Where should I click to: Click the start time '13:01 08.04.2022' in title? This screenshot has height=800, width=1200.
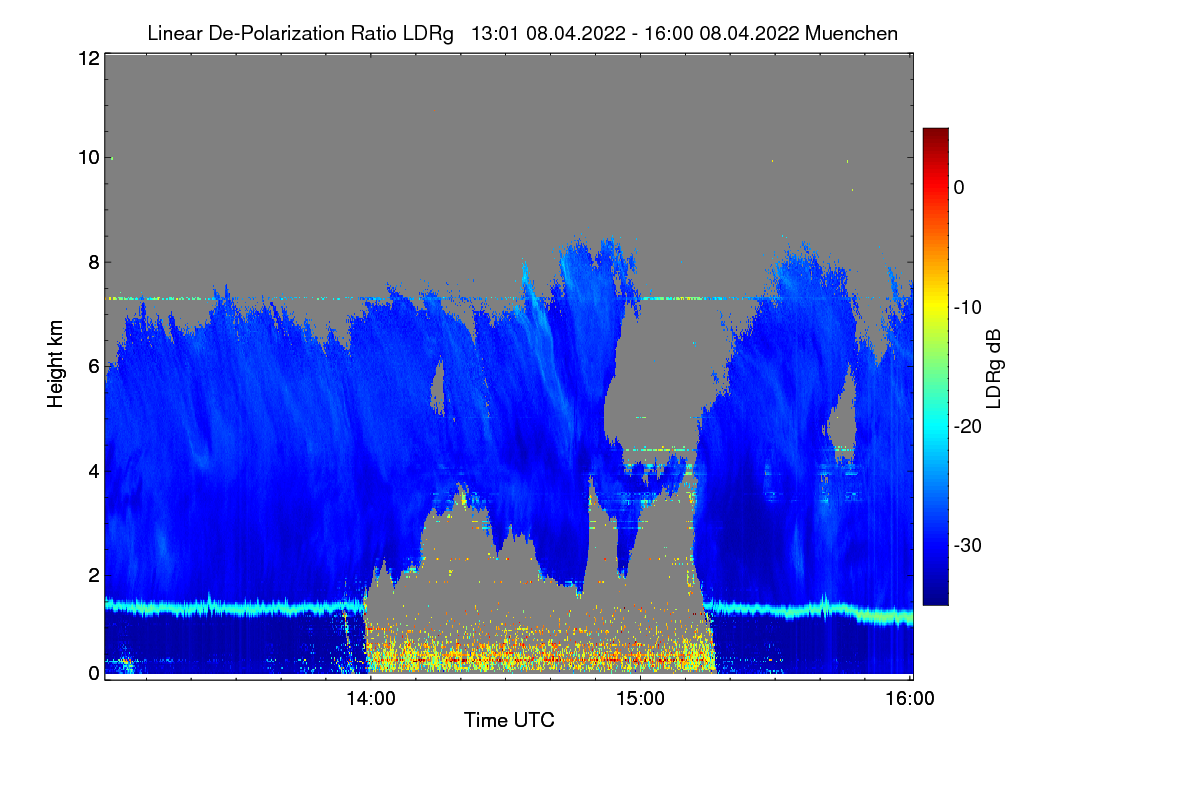(549, 33)
